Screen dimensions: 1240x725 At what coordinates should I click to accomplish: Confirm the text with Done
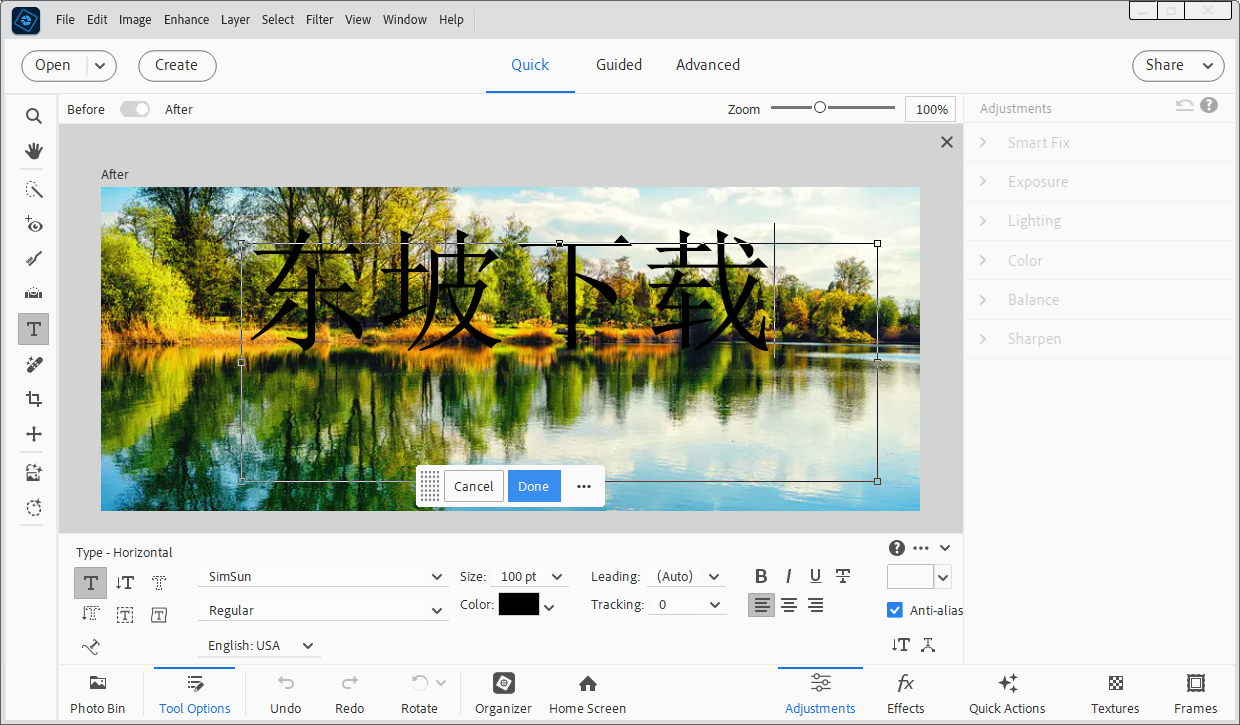tap(533, 486)
